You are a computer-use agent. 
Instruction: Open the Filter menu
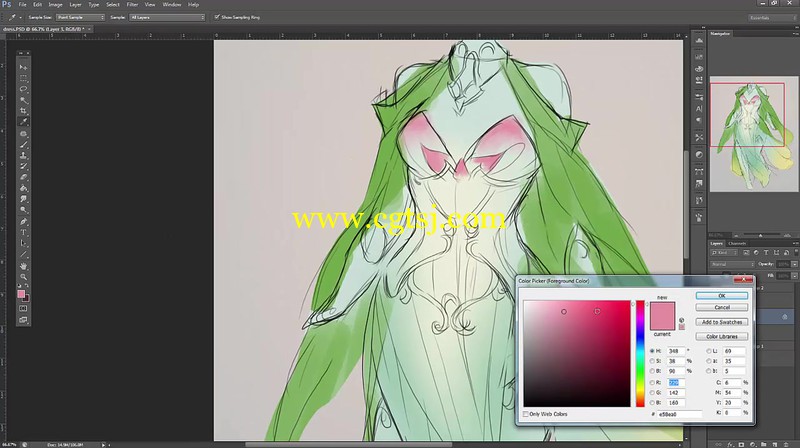(x=132, y=5)
